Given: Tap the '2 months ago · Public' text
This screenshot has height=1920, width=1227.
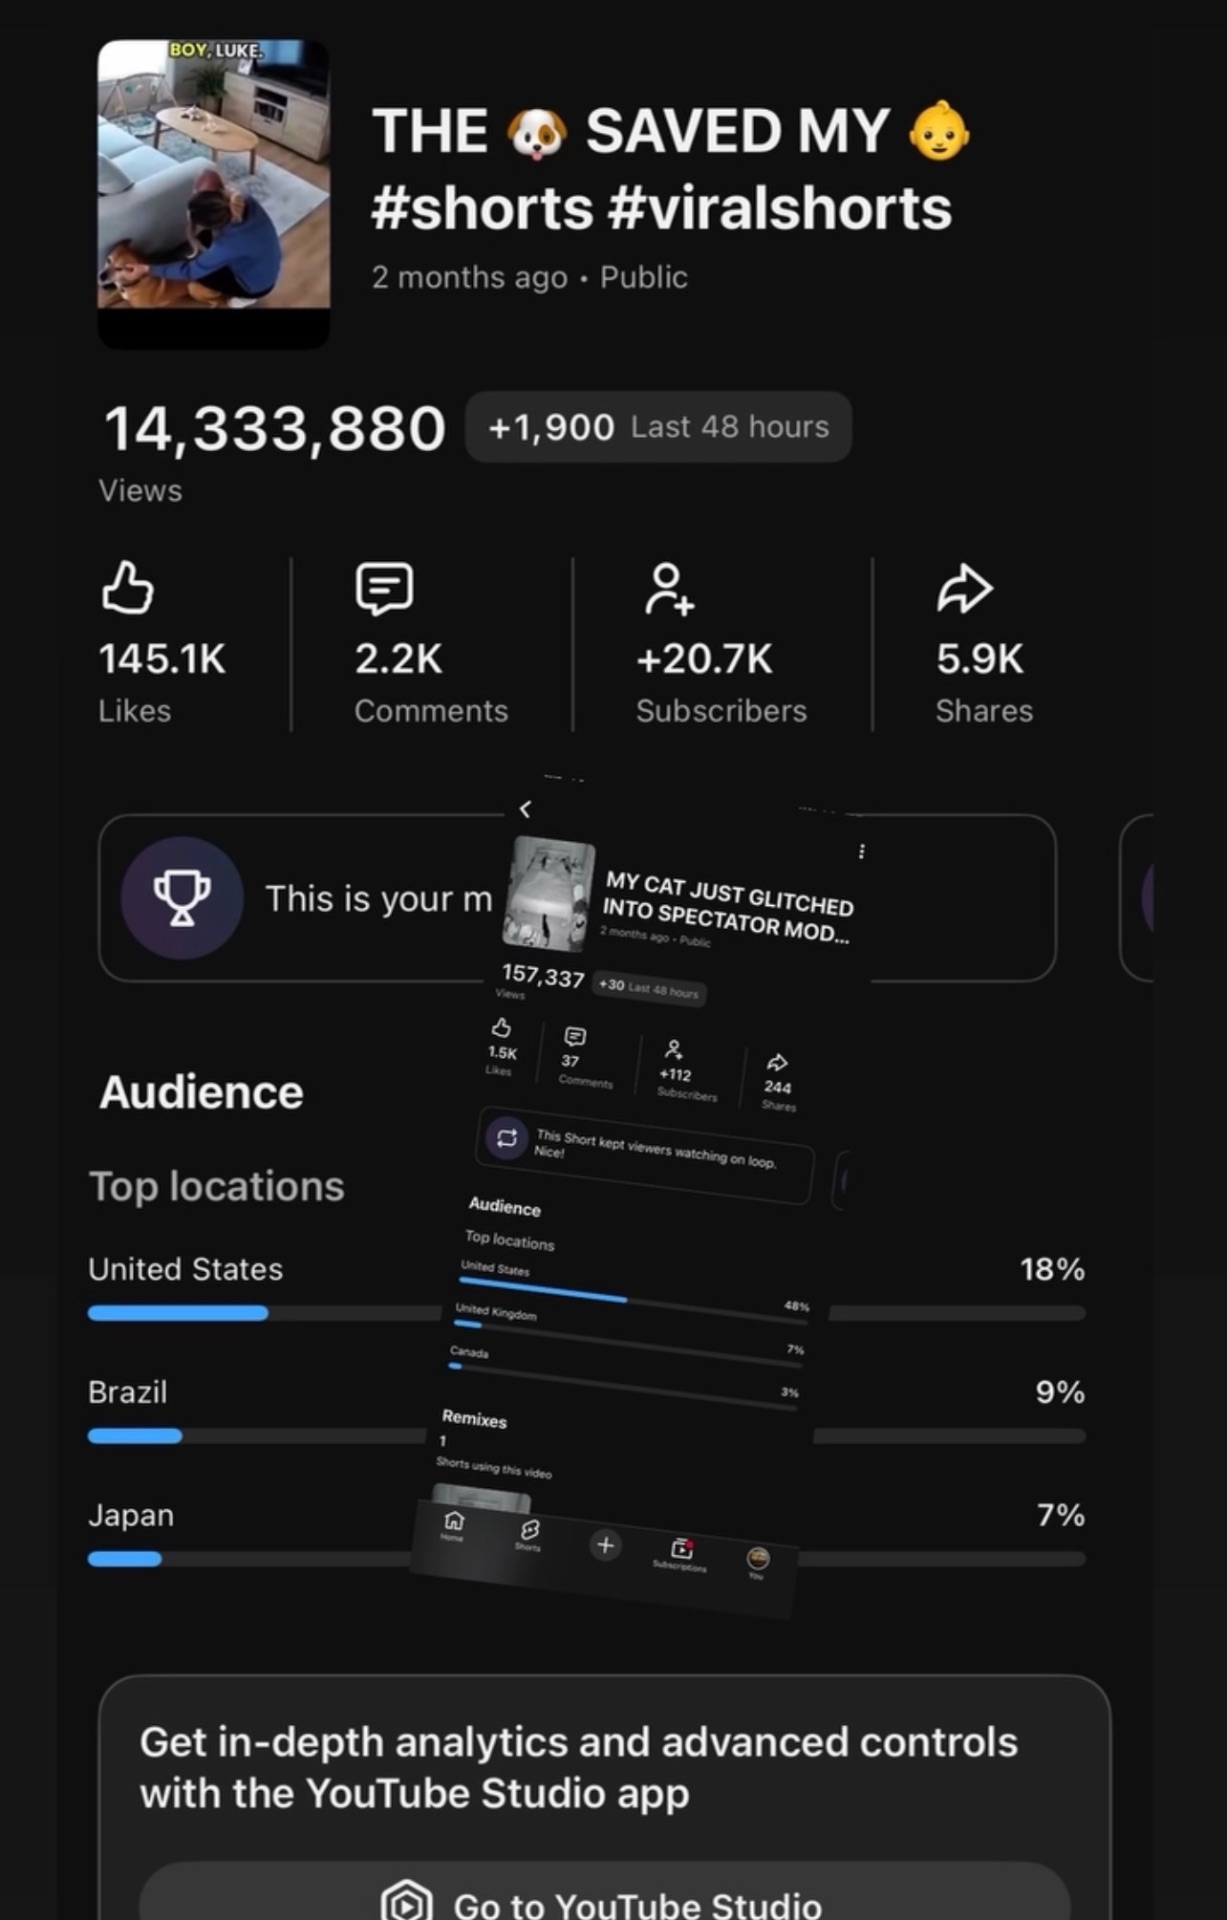Looking at the screenshot, I should point(530,277).
